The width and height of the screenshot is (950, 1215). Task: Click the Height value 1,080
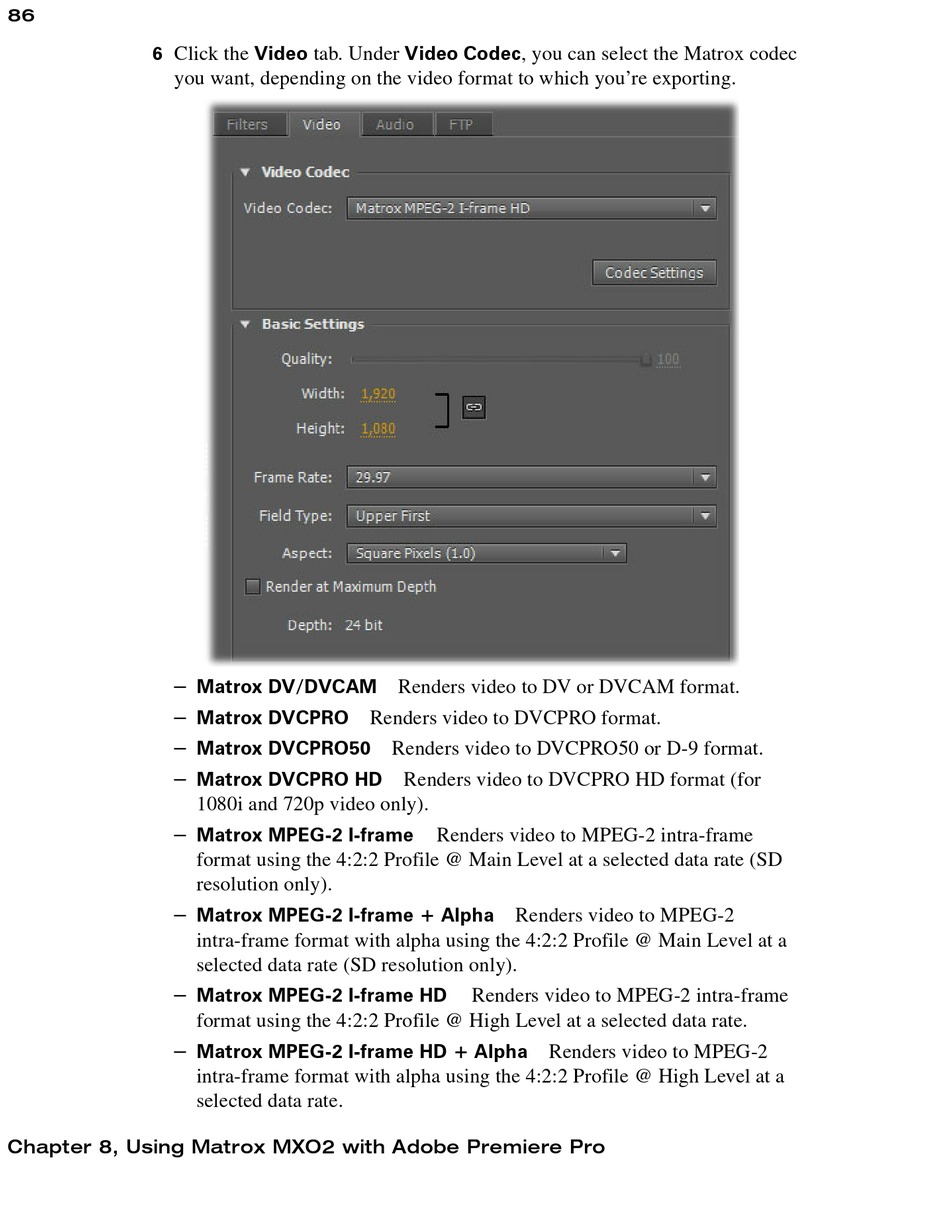point(378,429)
